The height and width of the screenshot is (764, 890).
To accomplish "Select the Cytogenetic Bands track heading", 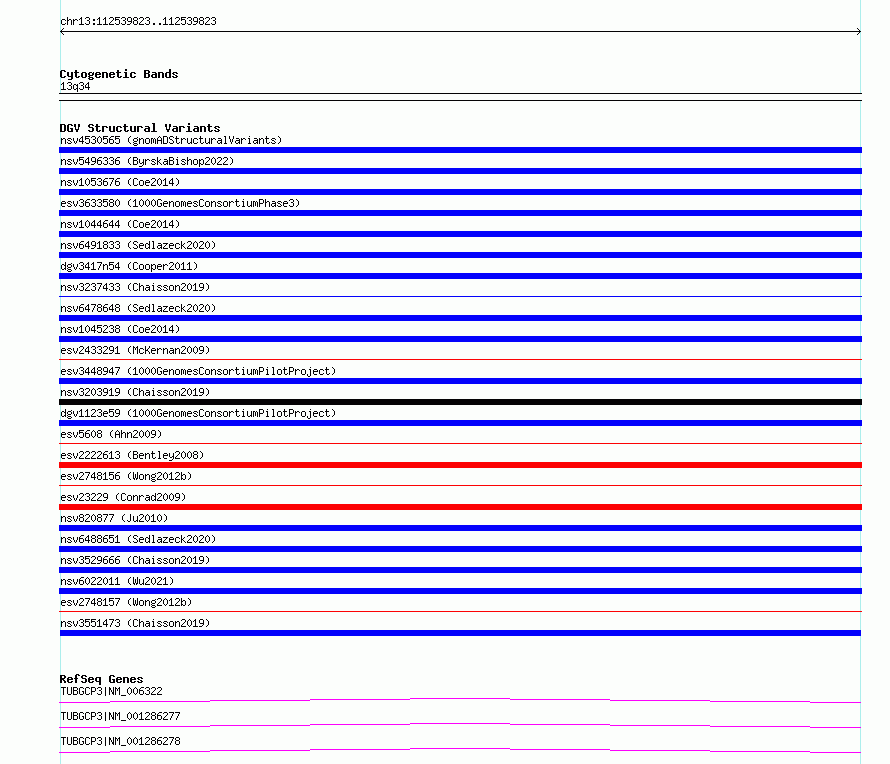I will [x=119, y=74].
